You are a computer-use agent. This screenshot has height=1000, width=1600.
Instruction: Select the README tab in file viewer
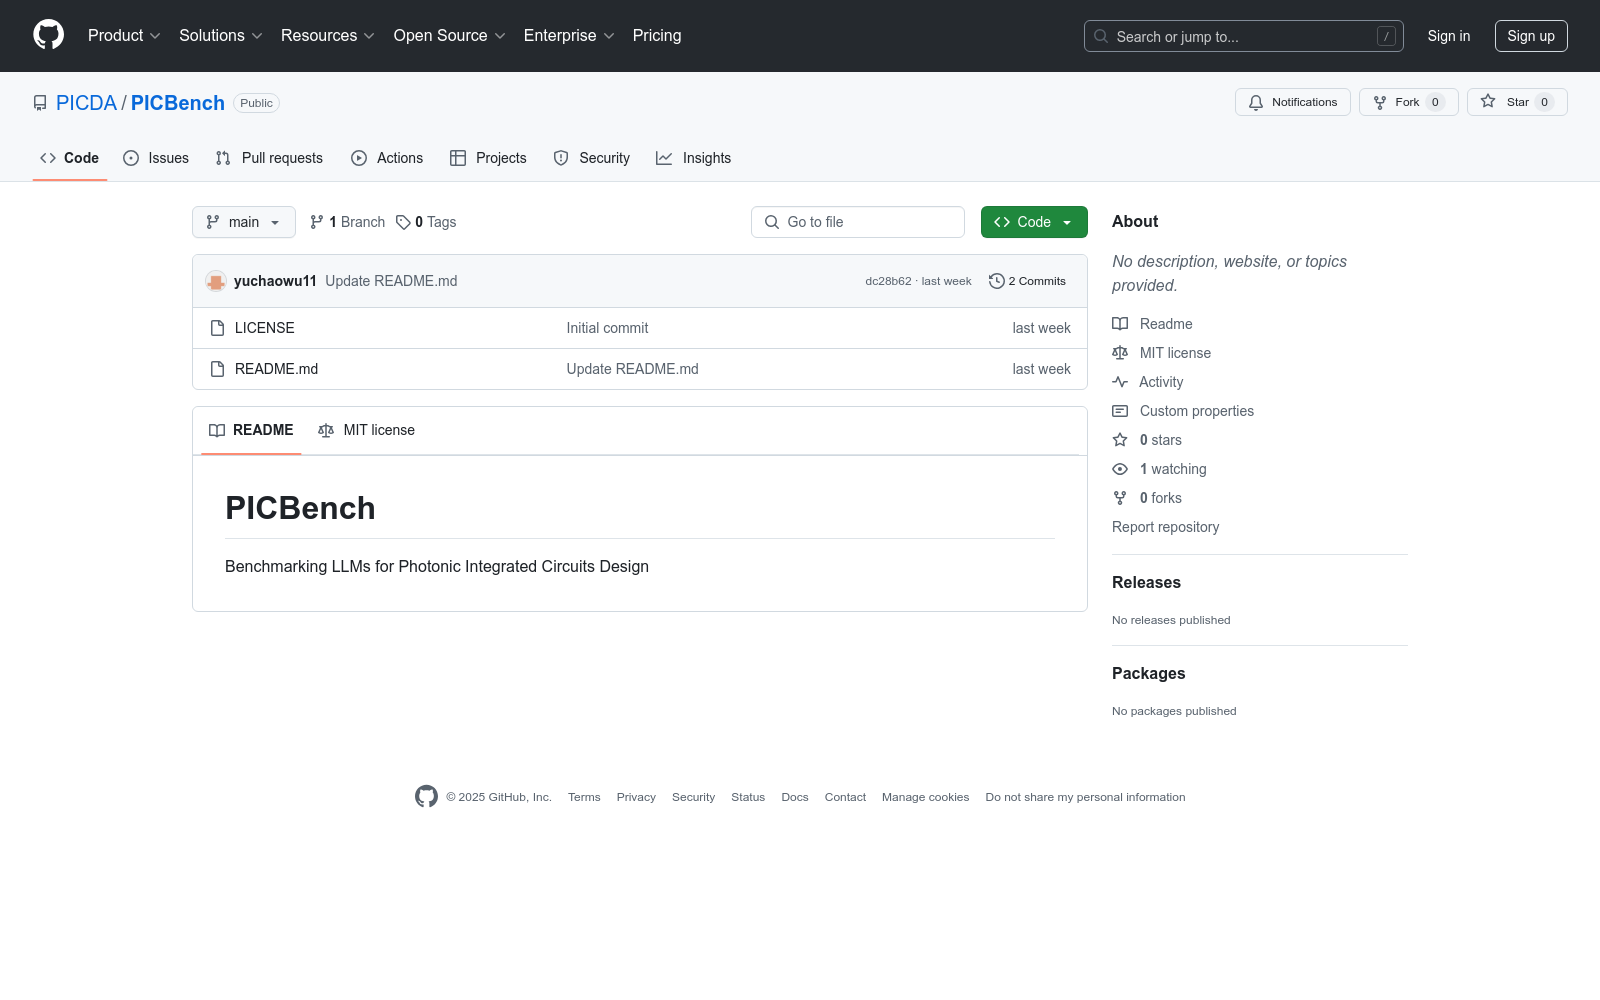251,430
